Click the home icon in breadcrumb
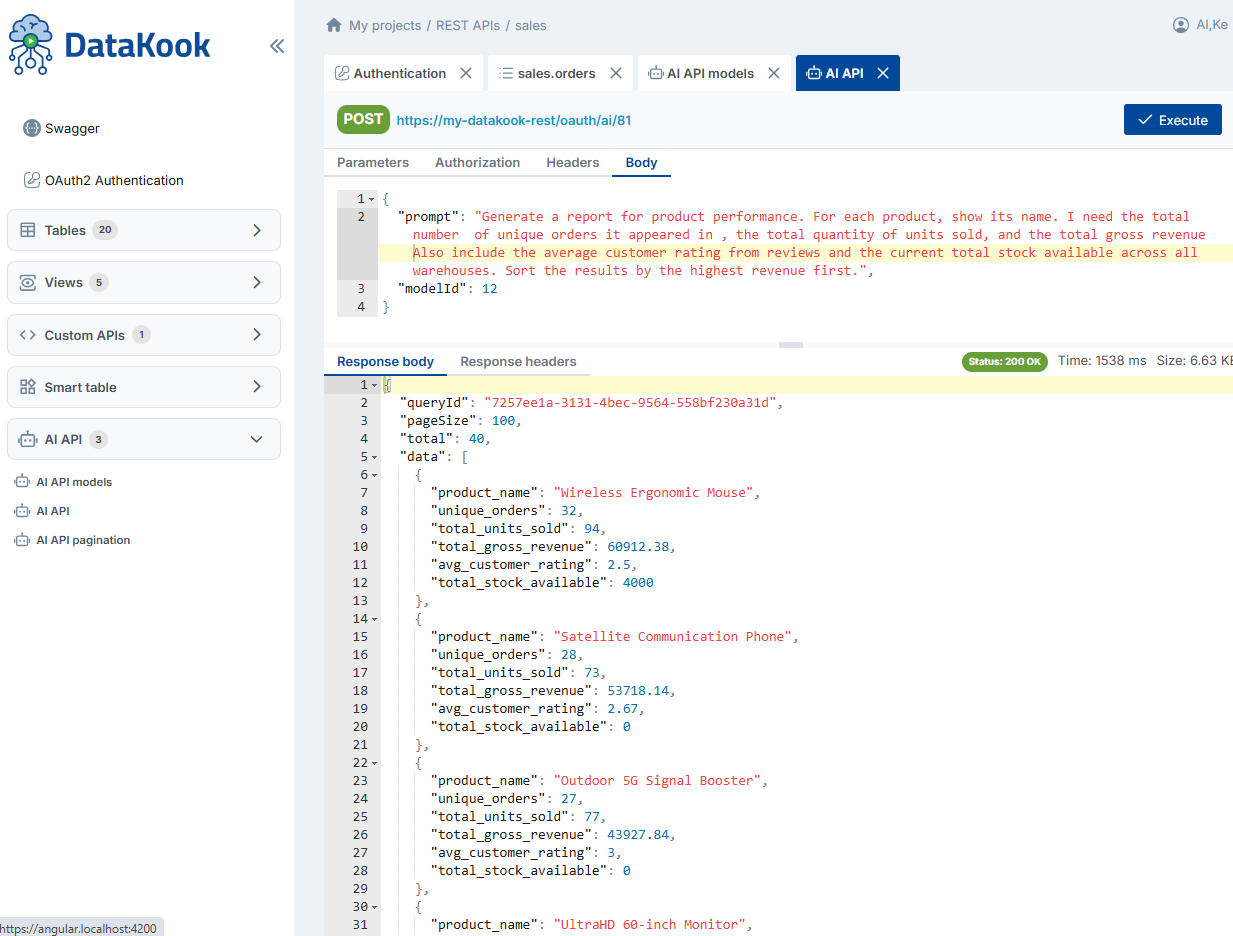Viewport: 1233px width, 936px height. pos(334,25)
